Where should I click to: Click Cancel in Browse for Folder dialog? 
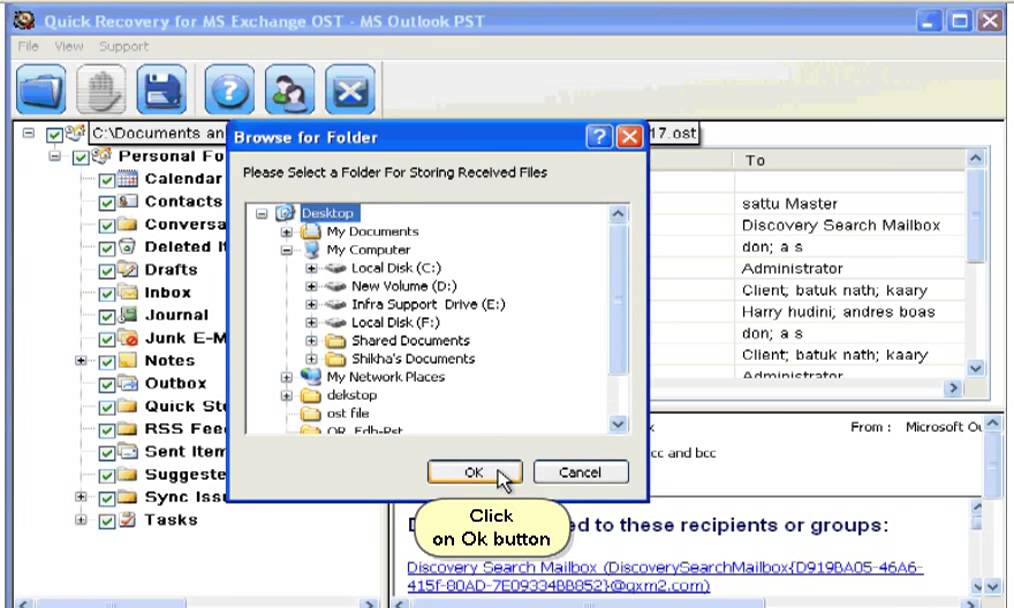coord(580,472)
